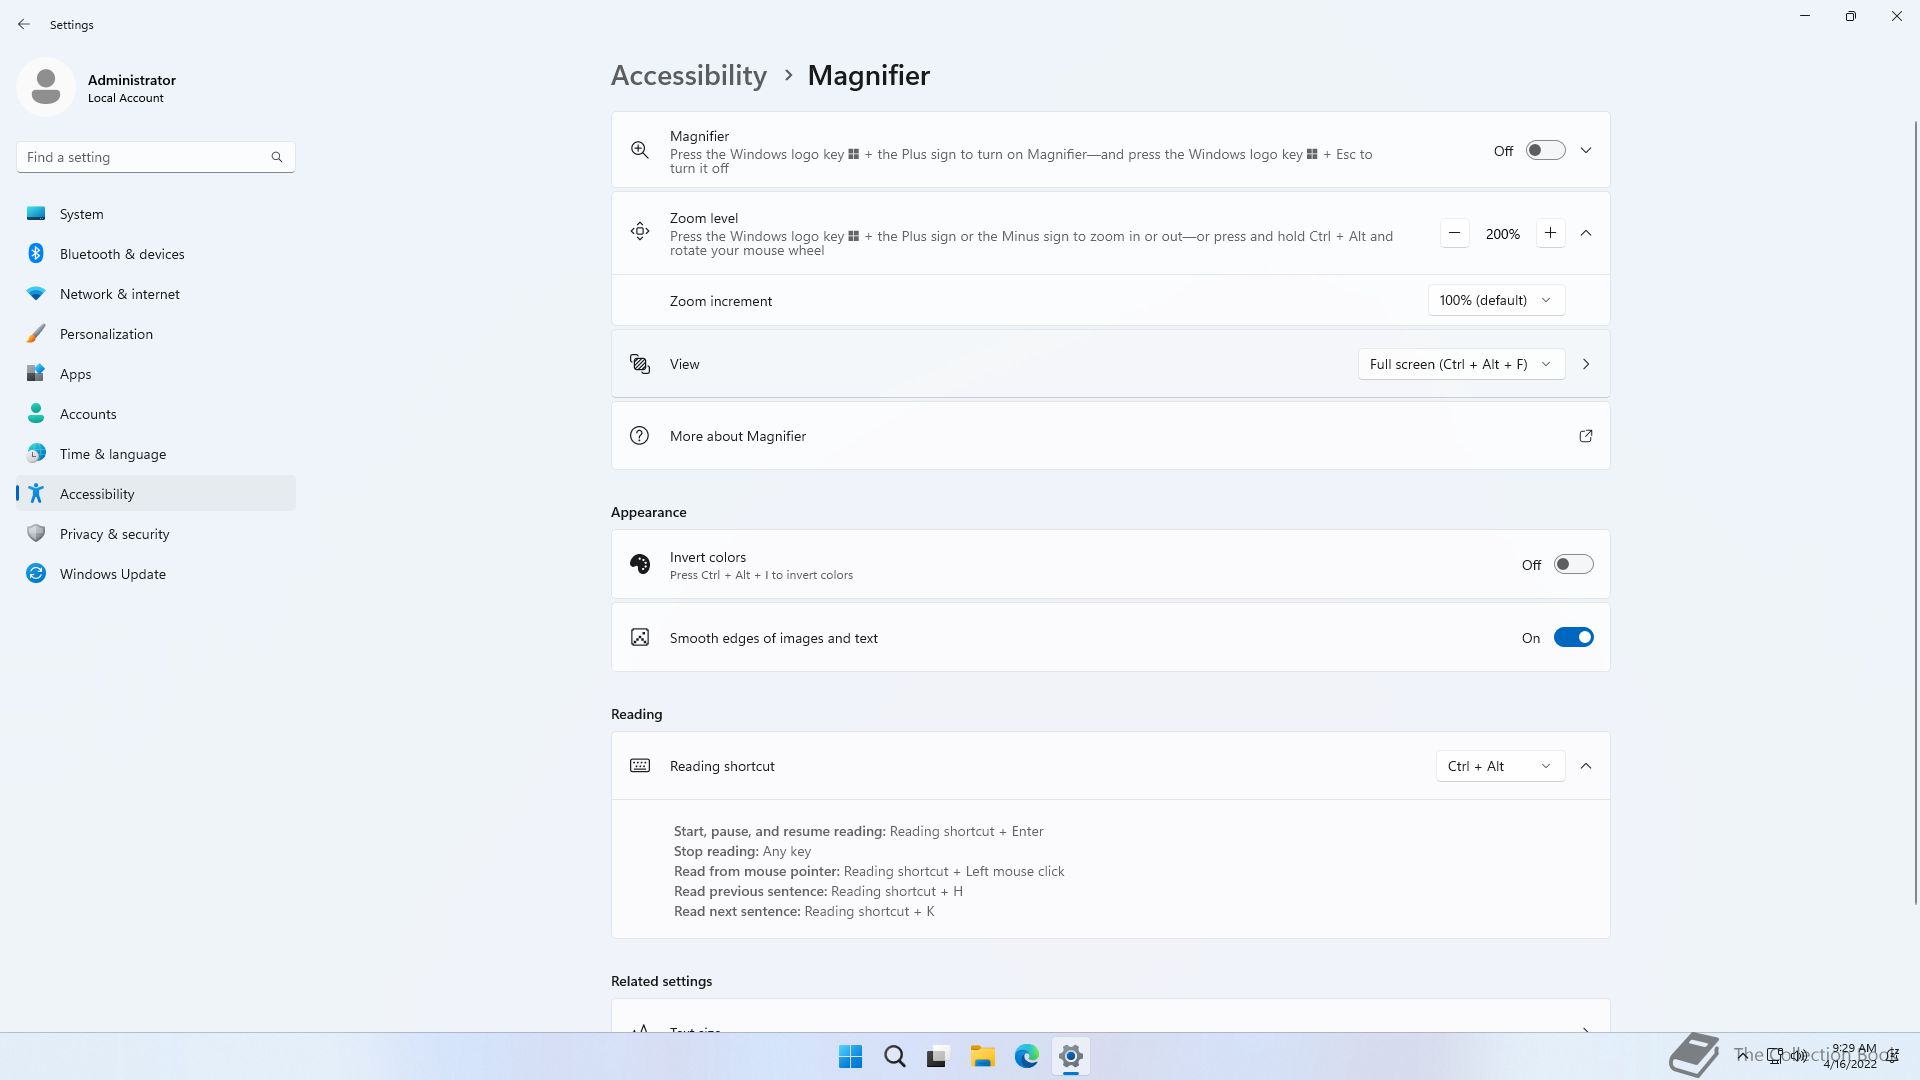Screen dimensions: 1920x1080
Task: Open File Explorer from the taskbar
Action: (x=982, y=1056)
